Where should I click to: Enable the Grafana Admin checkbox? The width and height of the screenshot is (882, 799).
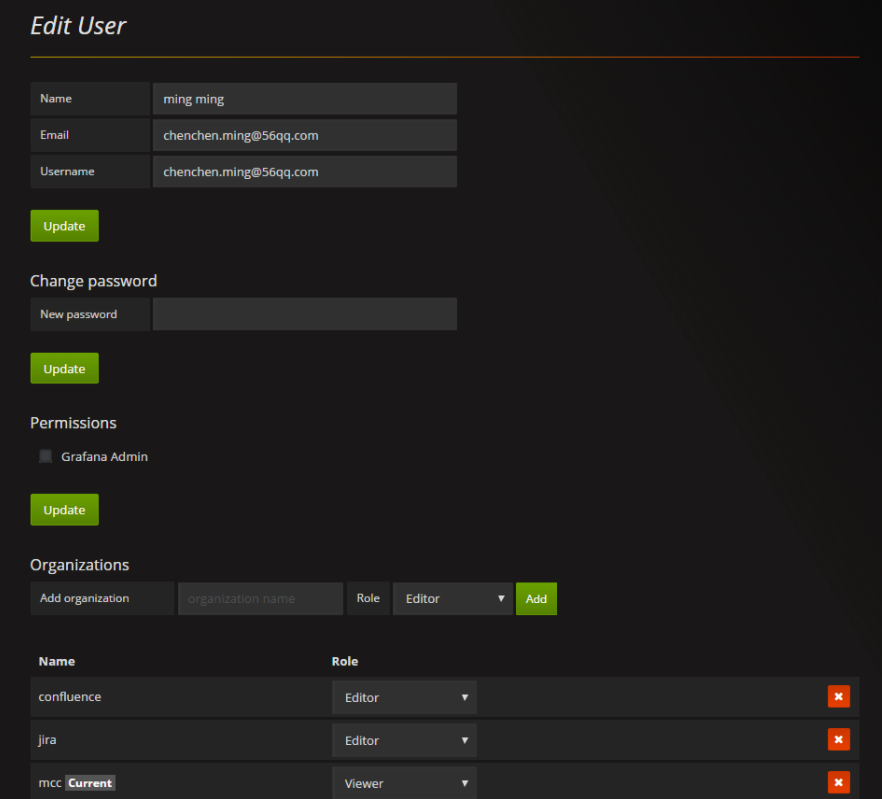(x=46, y=457)
